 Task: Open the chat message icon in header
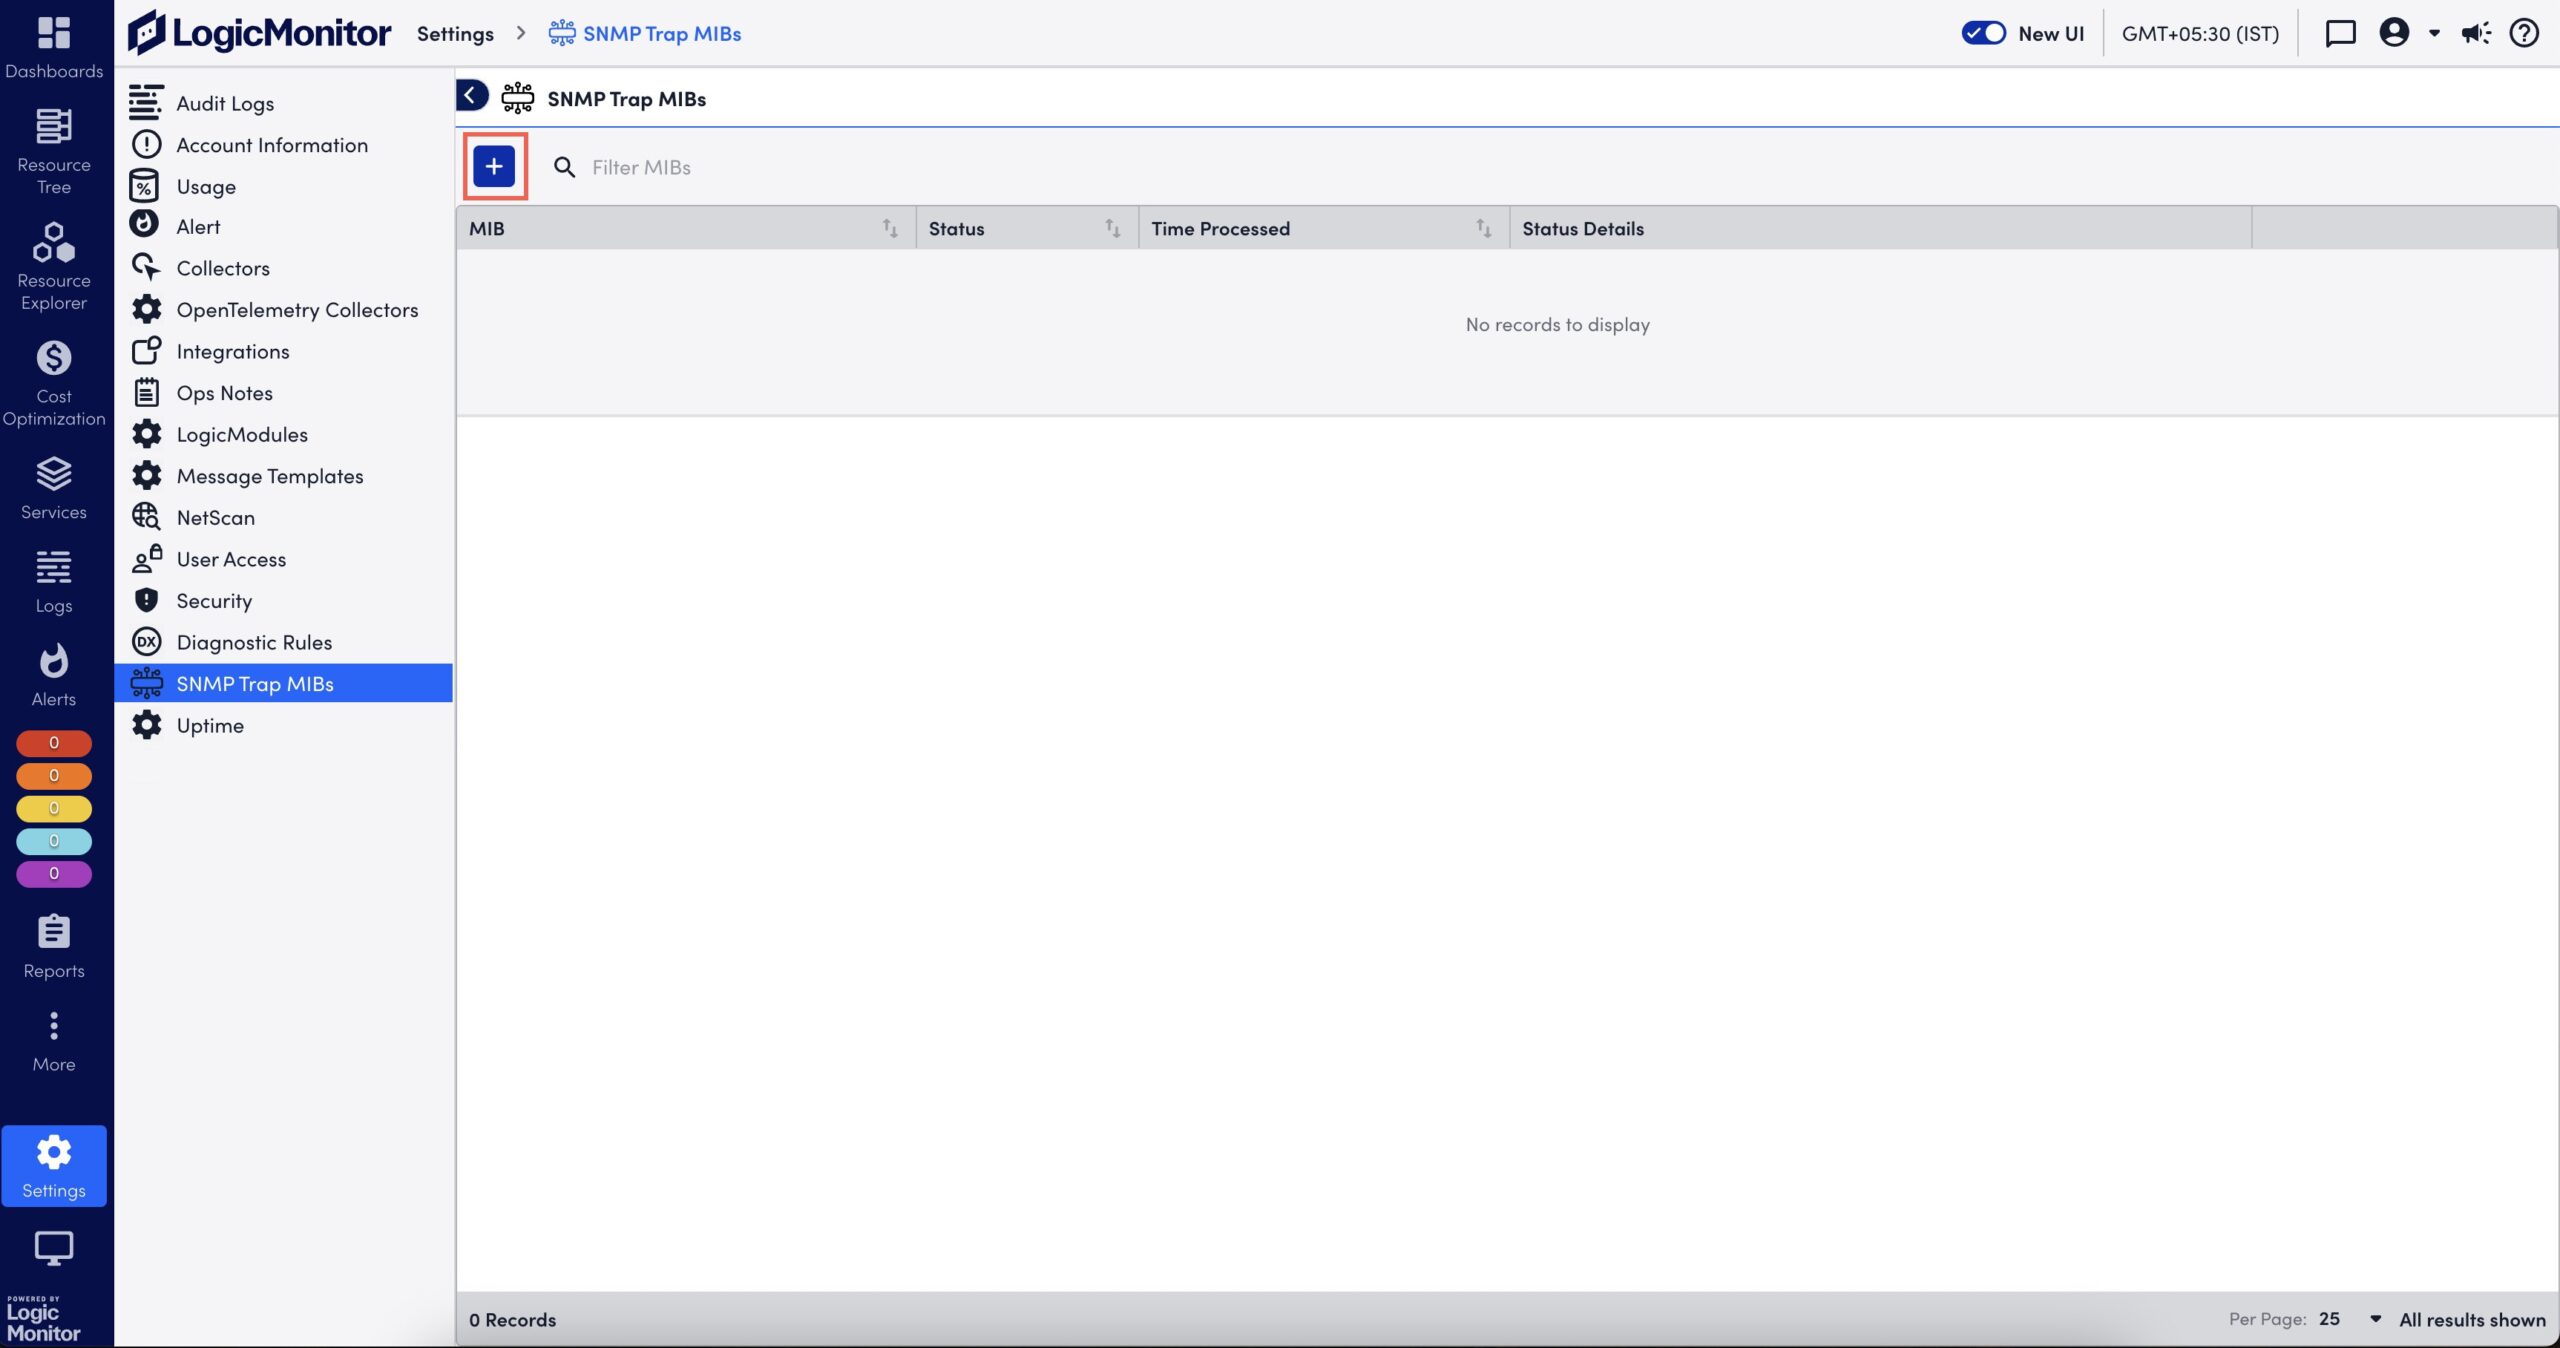[2340, 33]
